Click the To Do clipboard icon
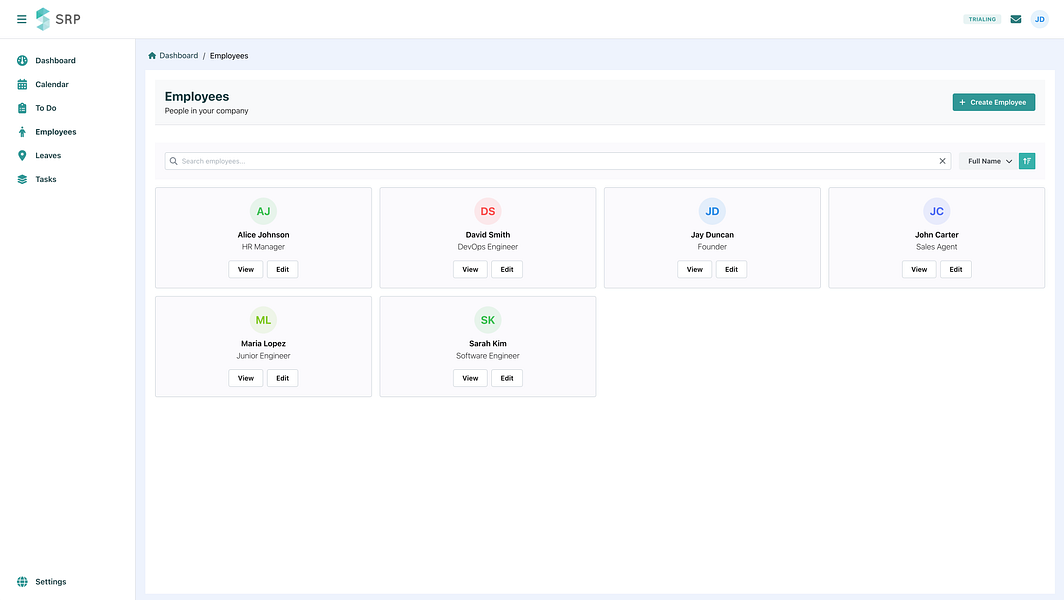The height and width of the screenshot is (600, 1064). (22, 108)
